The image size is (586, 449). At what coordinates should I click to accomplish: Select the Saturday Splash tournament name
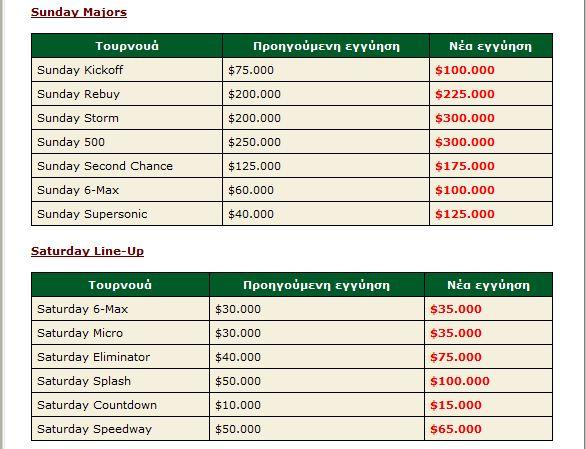(84, 381)
